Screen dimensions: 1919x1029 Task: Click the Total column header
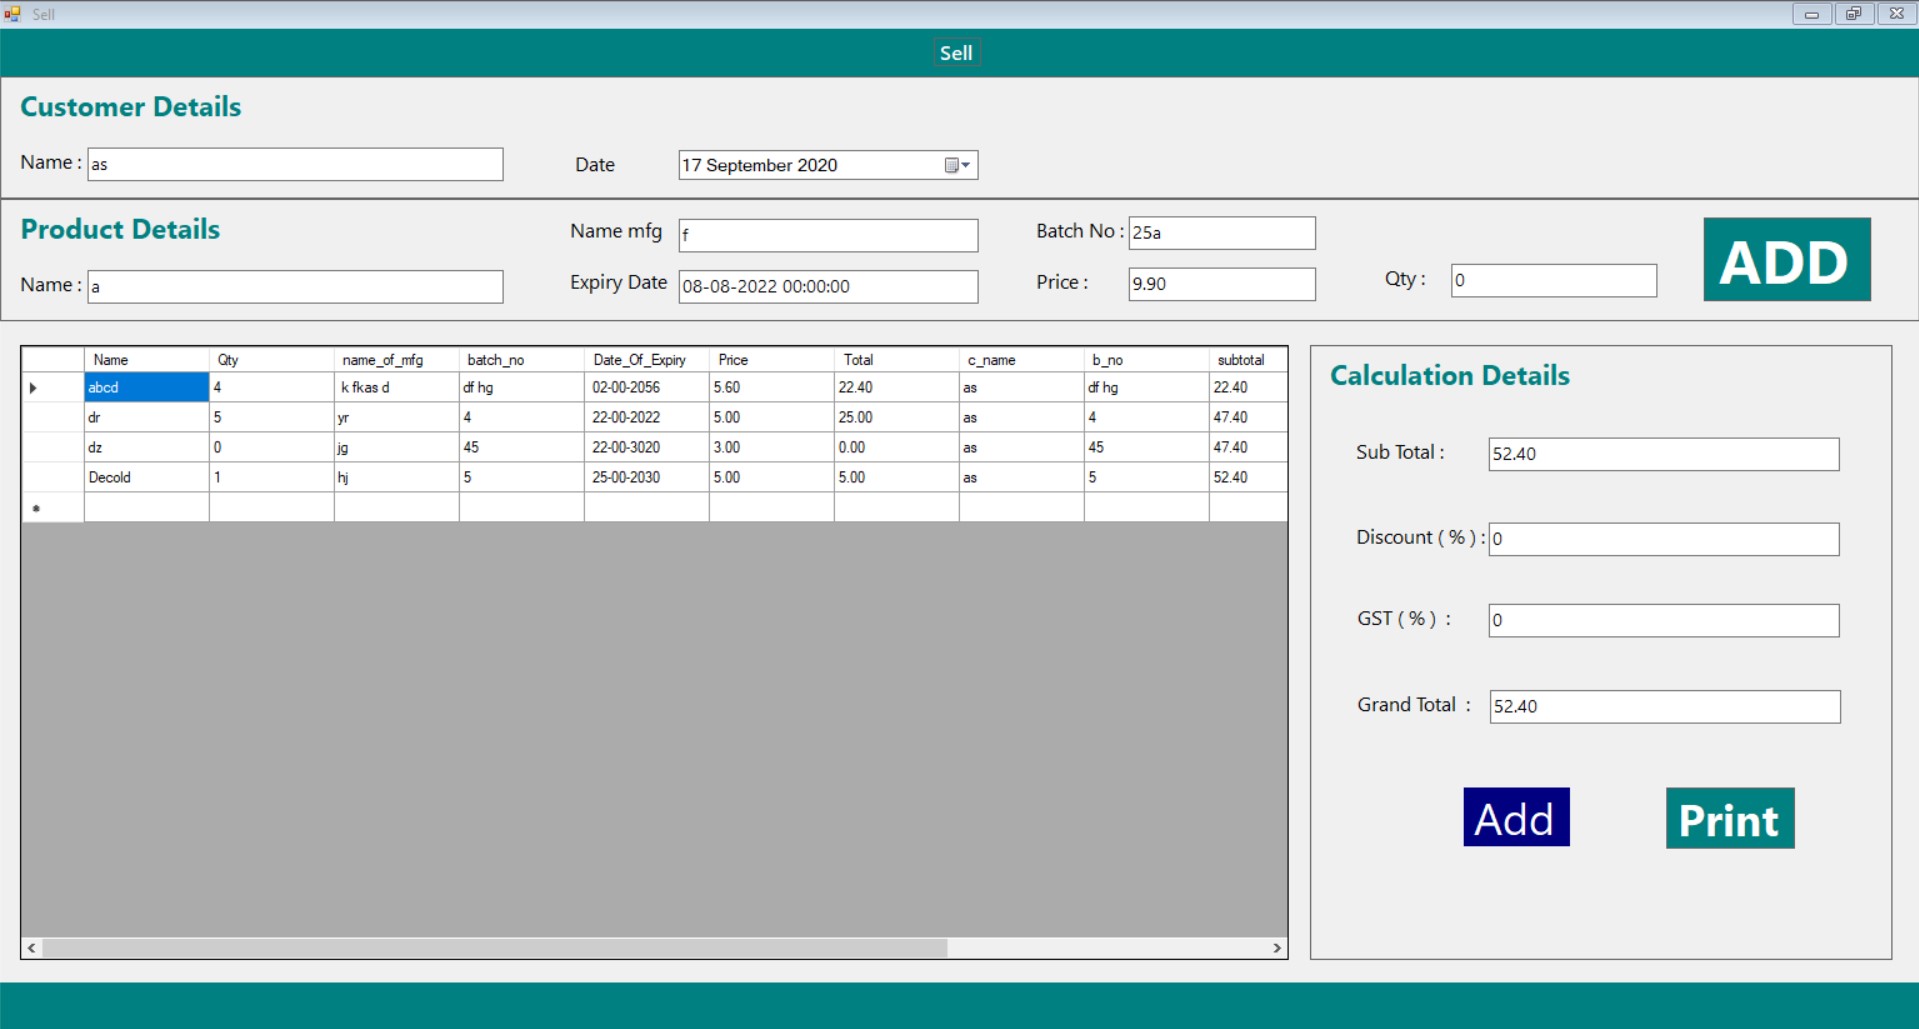click(x=896, y=360)
